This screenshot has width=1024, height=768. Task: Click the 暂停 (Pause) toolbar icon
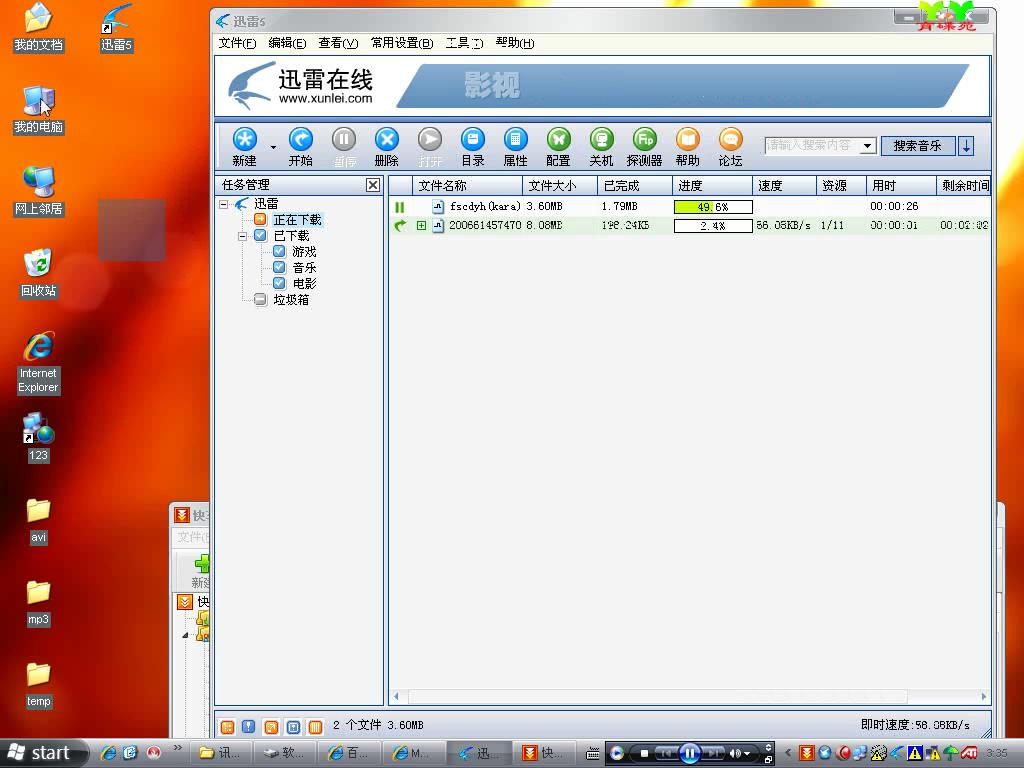click(344, 147)
